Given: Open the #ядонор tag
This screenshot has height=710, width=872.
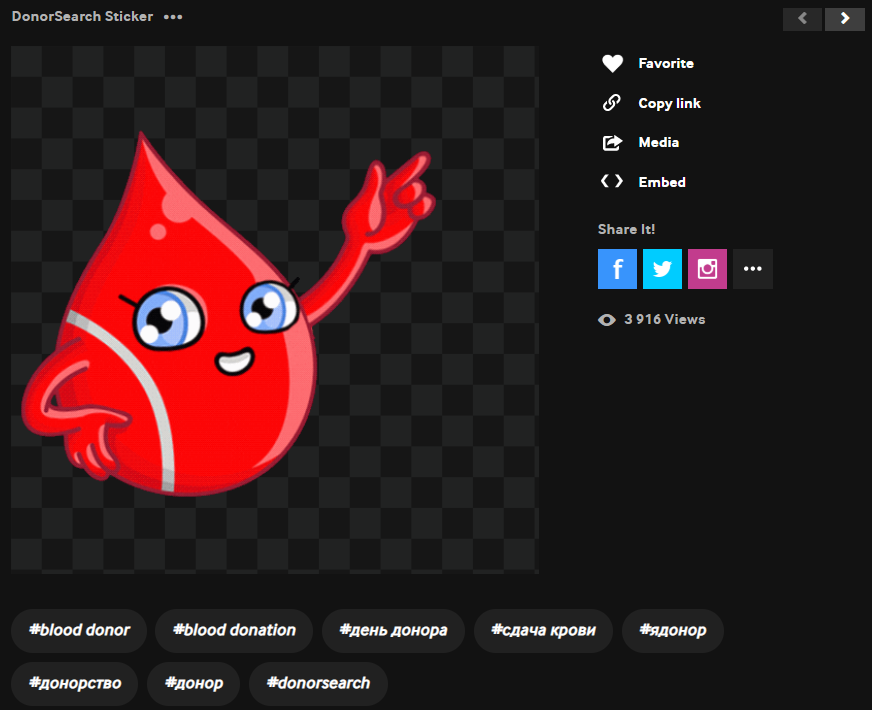Looking at the screenshot, I should pos(672,631).
